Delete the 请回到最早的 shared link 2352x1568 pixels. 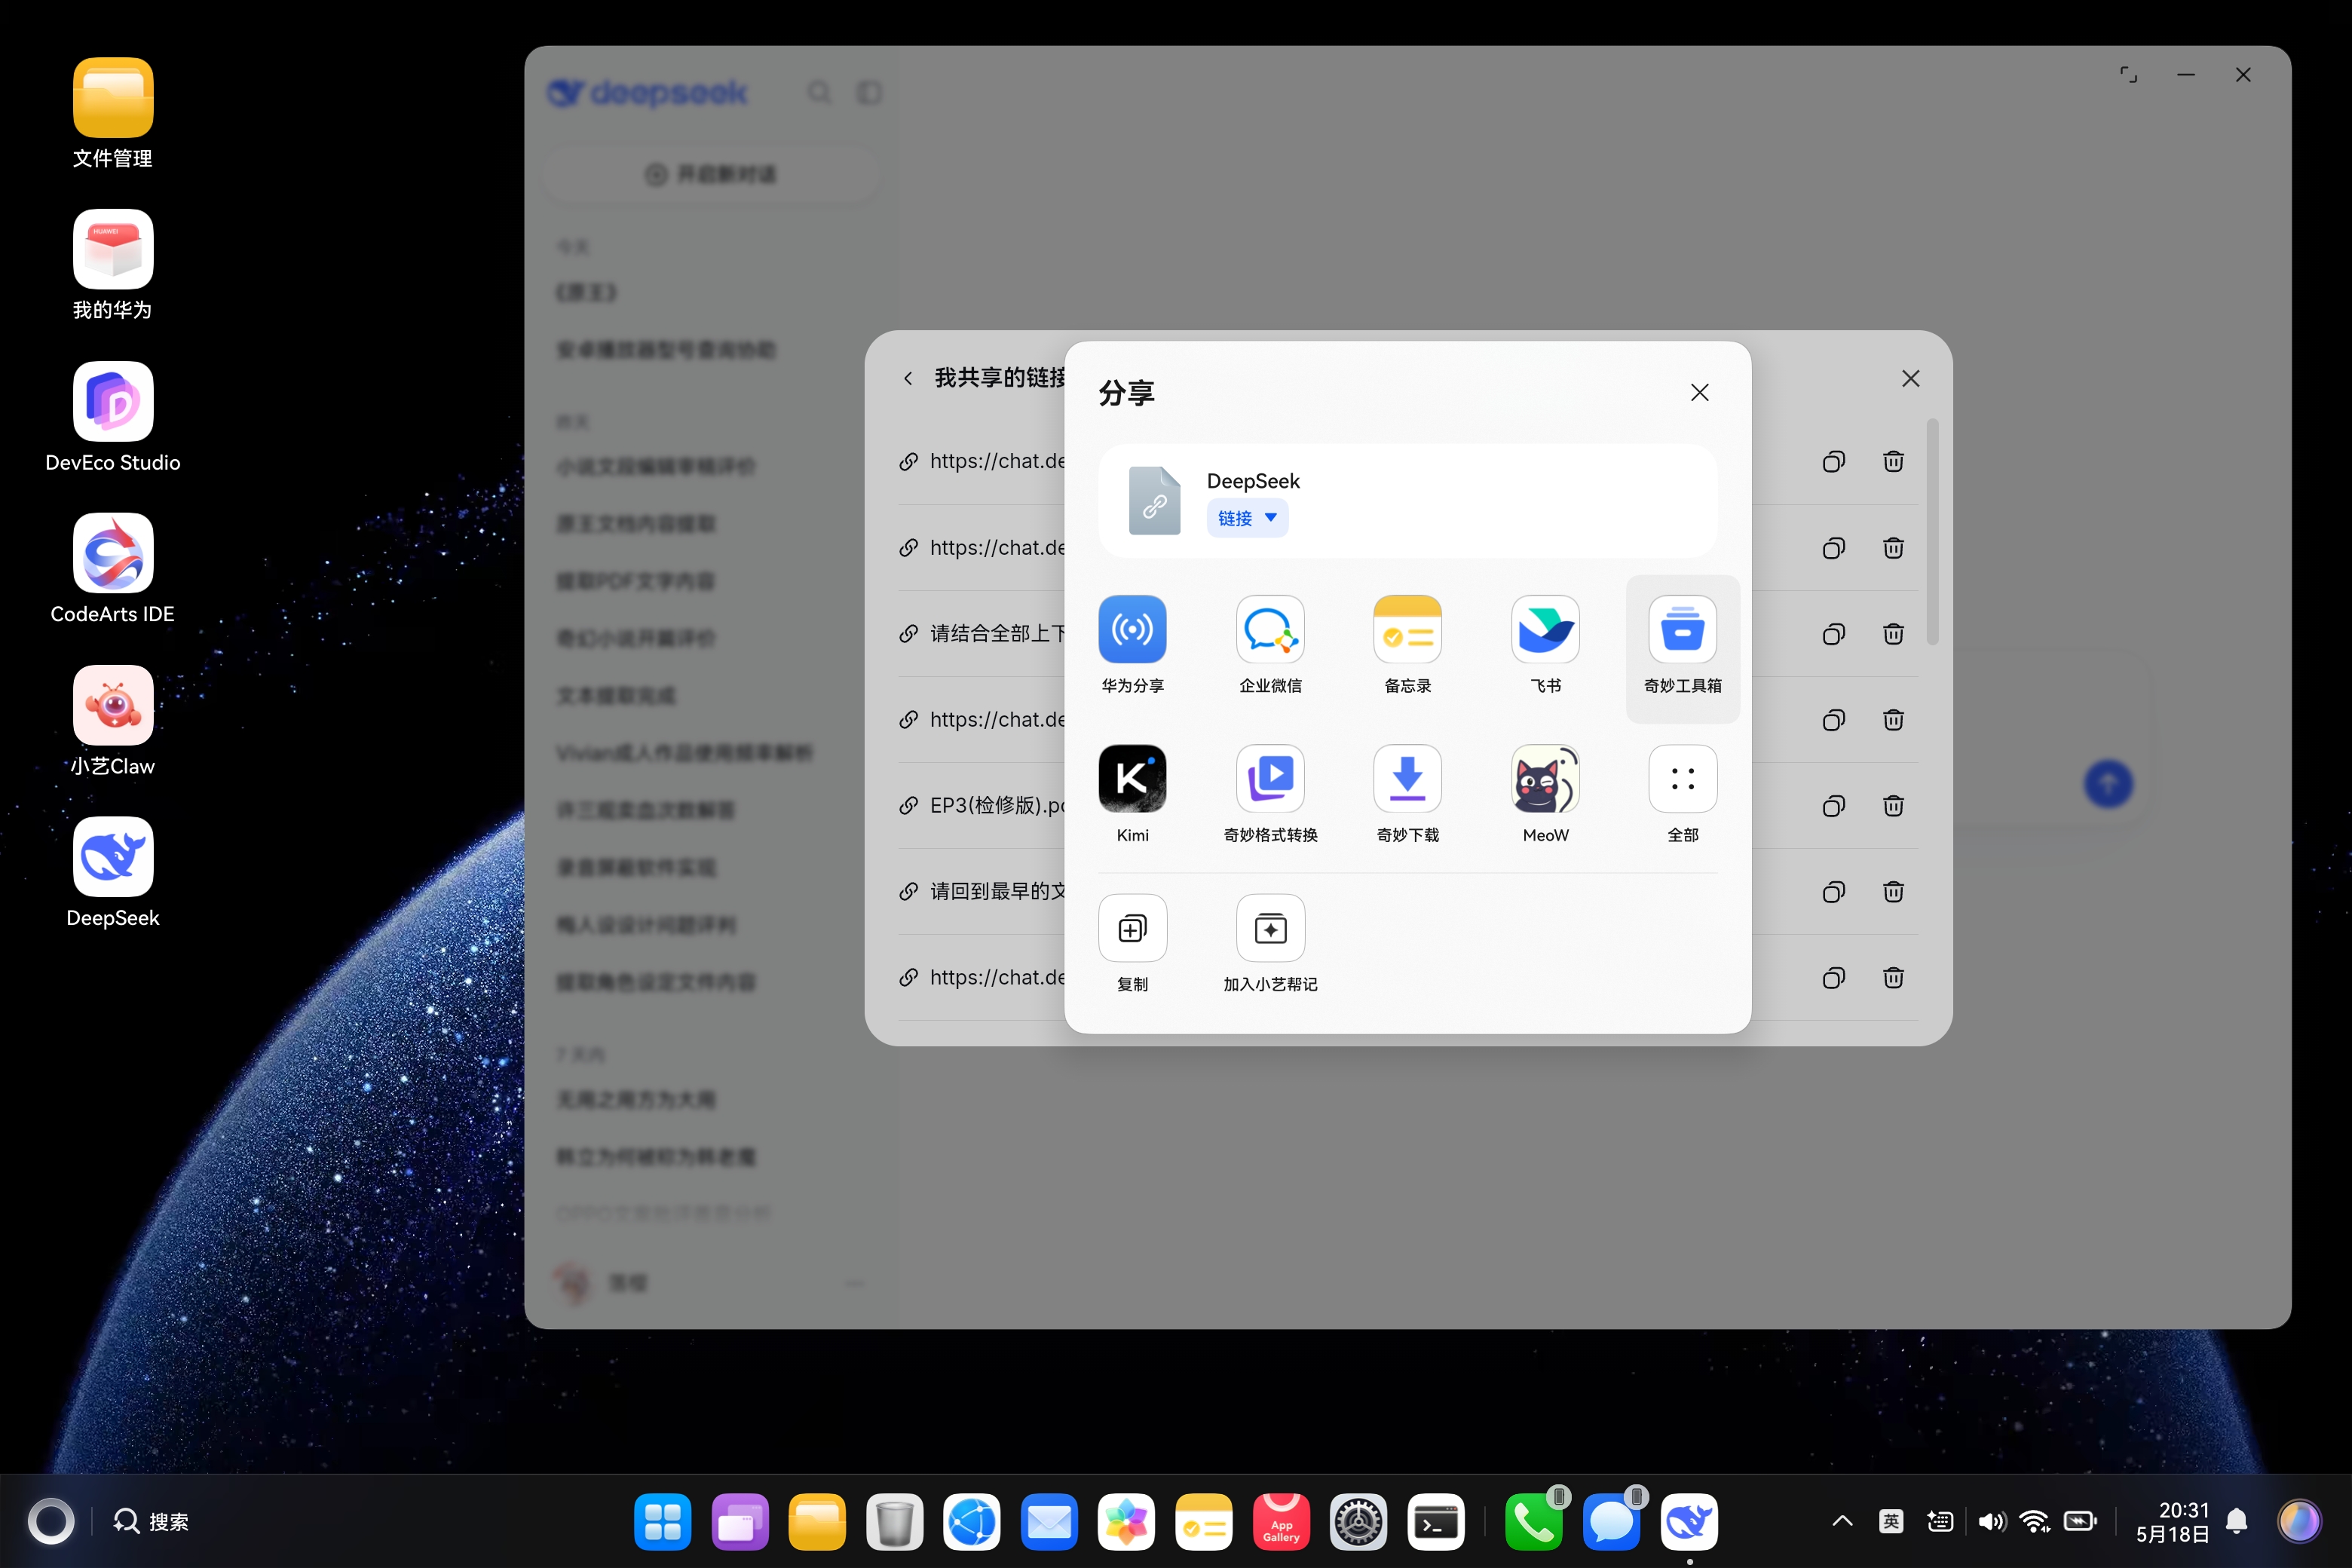point(1893,892)
